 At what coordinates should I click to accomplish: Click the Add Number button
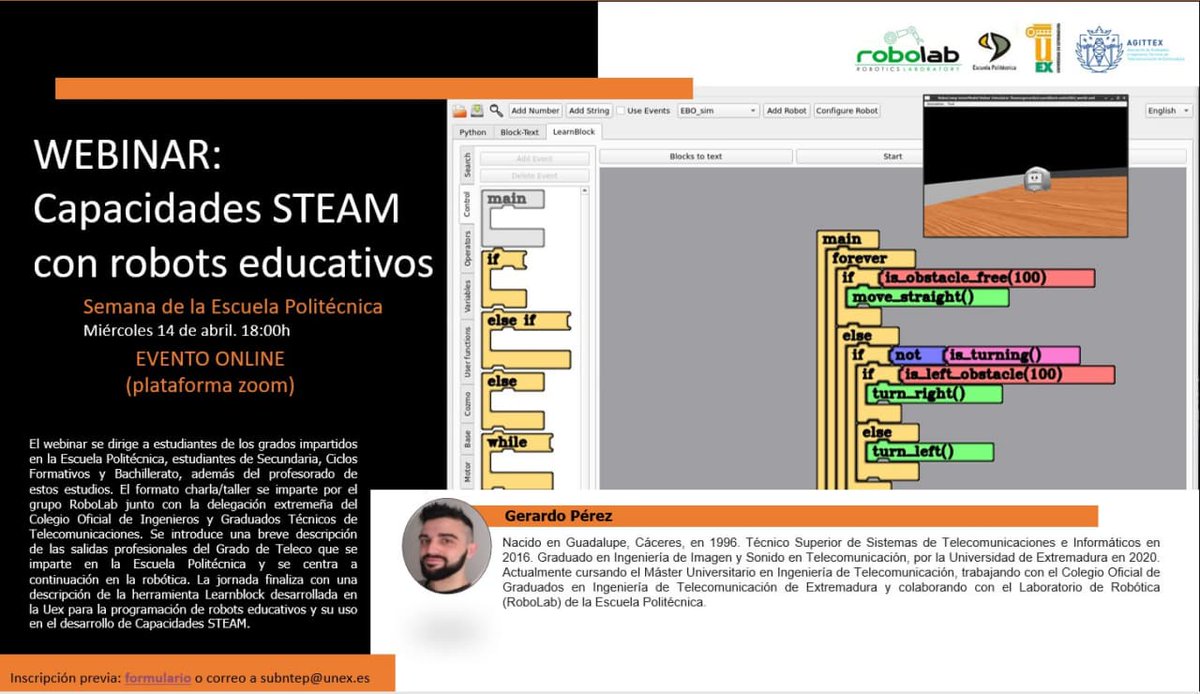click(535, 111)
